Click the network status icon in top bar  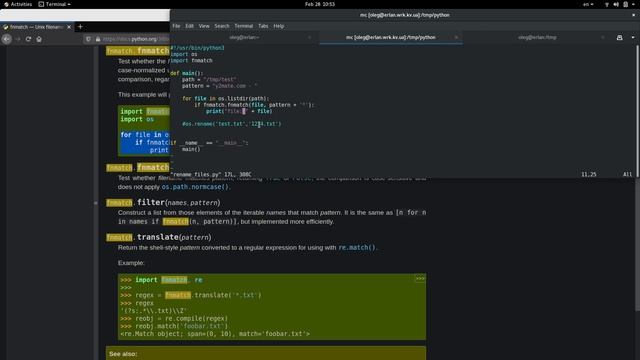point(607,4)
